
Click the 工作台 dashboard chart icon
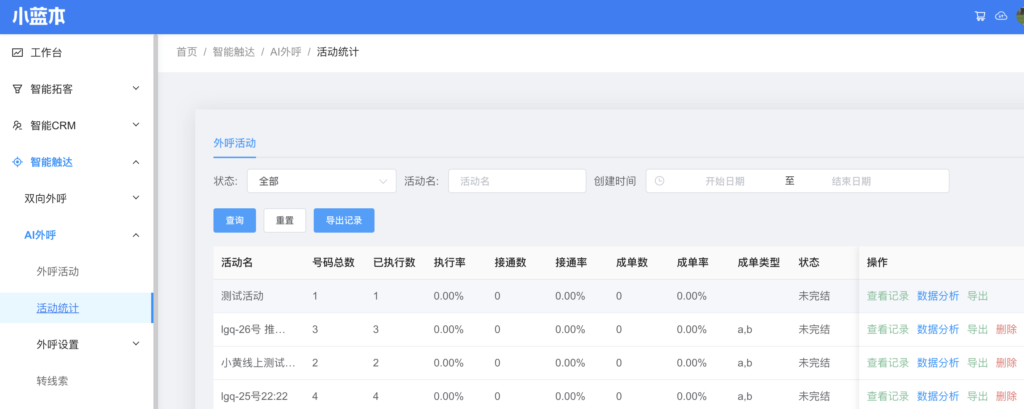pos(17,52)
